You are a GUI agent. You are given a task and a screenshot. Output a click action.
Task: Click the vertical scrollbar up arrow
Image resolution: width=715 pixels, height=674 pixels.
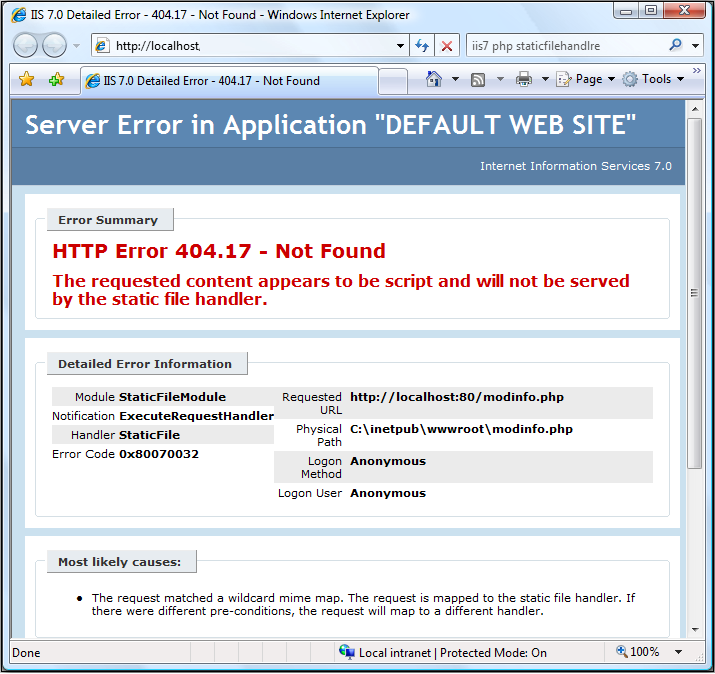[x=695, y=109]
